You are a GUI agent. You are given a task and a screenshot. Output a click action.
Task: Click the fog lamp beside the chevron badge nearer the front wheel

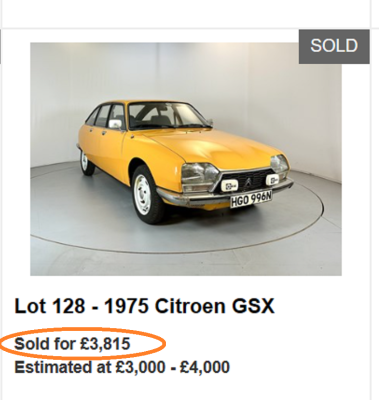pyautogui.click(x=230, y=184)
